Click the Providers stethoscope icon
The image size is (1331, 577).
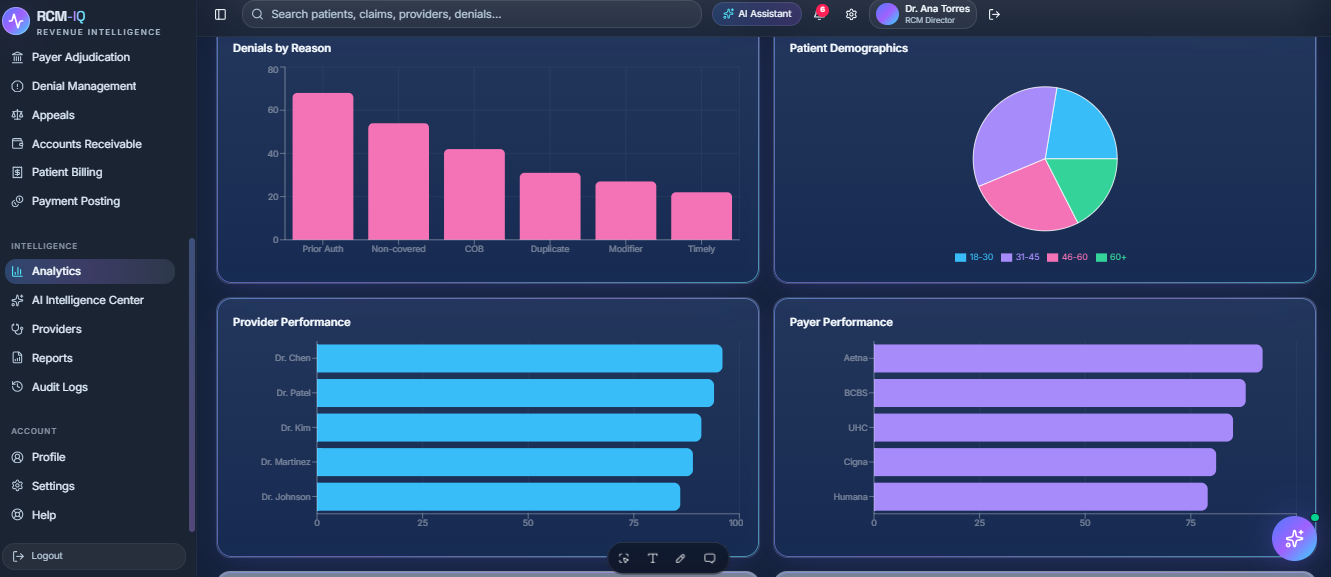click(17, 329)
